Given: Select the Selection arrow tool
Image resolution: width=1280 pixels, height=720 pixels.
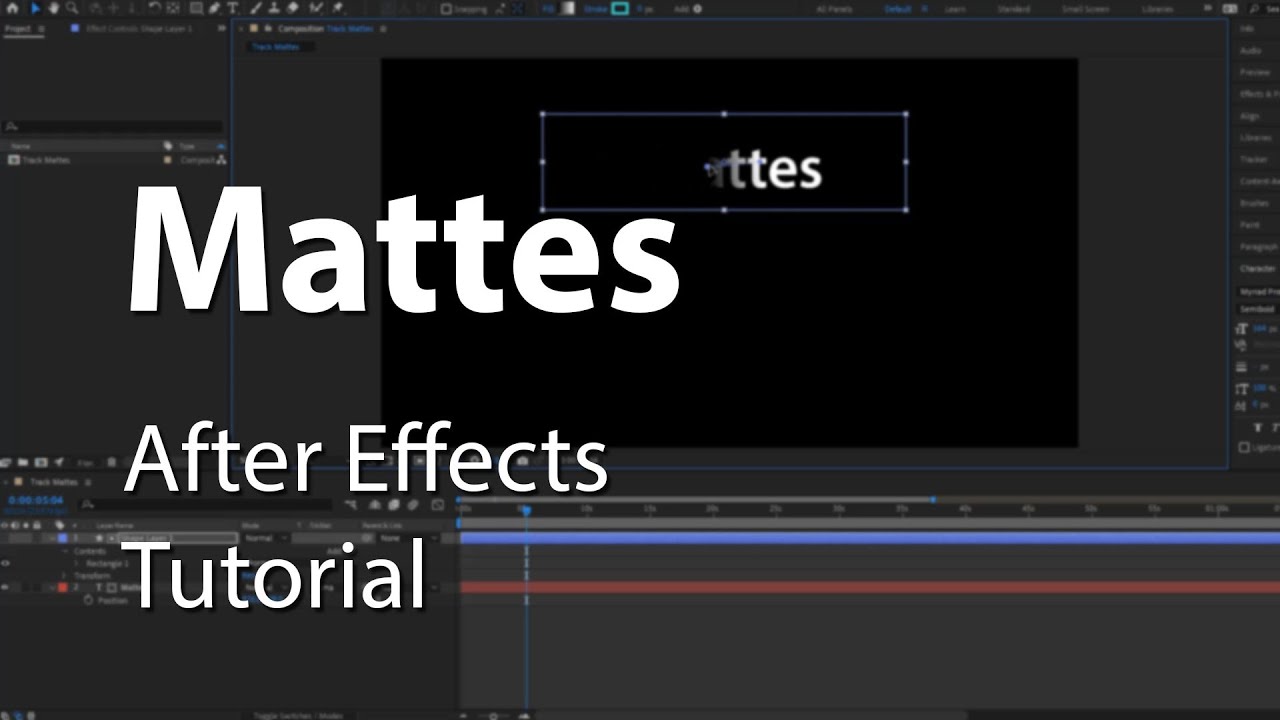Looking at the screenshot, I should pyautogui.click(x=36, y=8).
